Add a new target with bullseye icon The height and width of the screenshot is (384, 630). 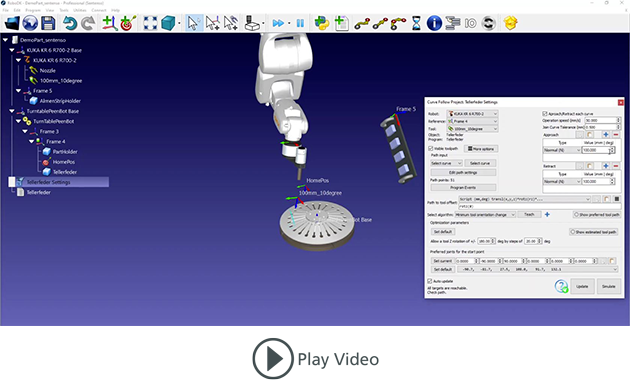(128, 23)
